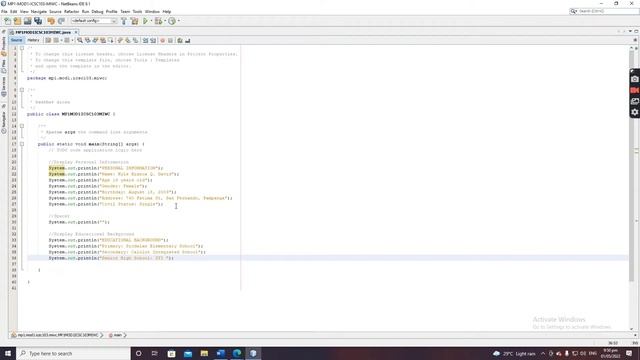Screen dimensions: 640x360
Task: Open the Run Project dropdown arrow
Action: [151, 21]
